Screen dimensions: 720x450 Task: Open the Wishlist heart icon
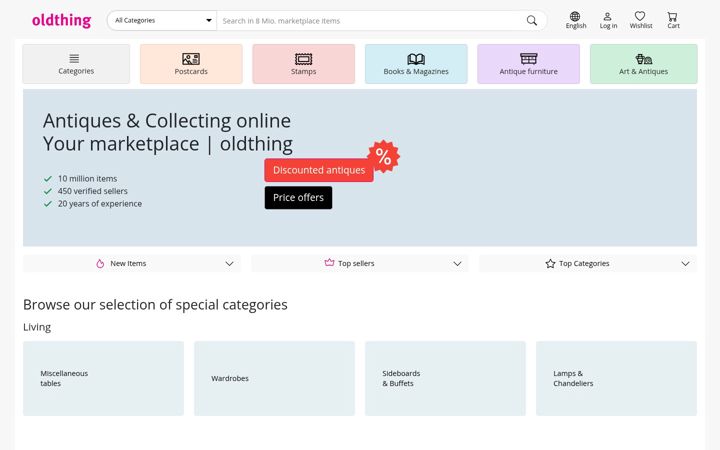pyautogui.click(x=640, y=16)
